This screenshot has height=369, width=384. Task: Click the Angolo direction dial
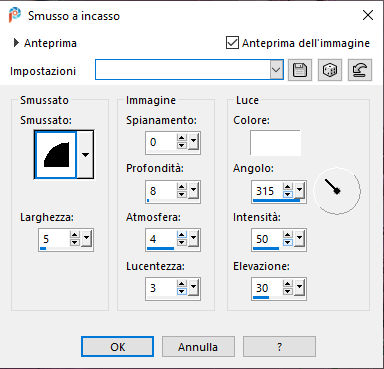pos(337,191)
